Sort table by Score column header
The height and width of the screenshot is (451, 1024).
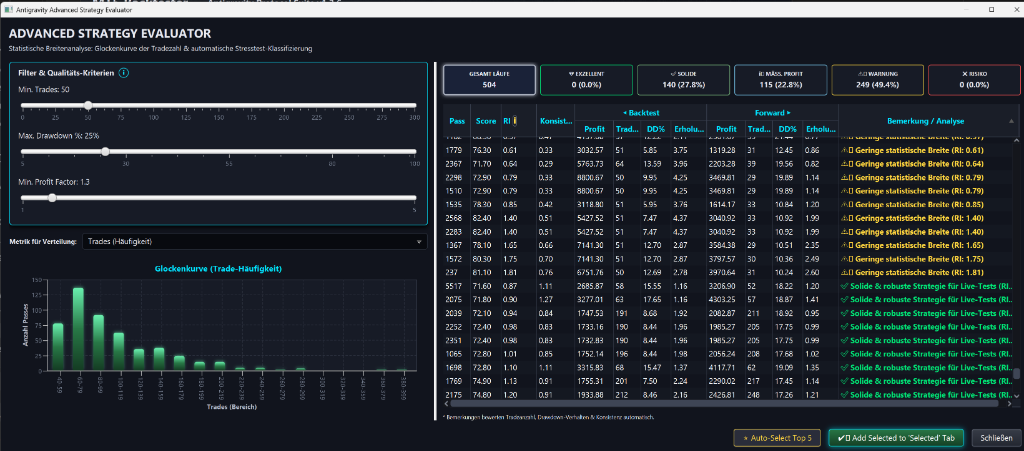coord(485,121)
